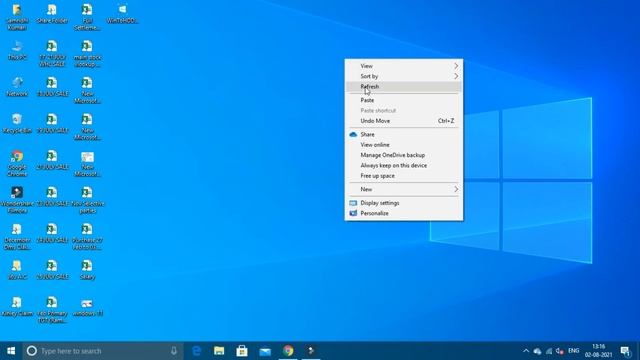Choose Always keep on this device

coord(404,165)
